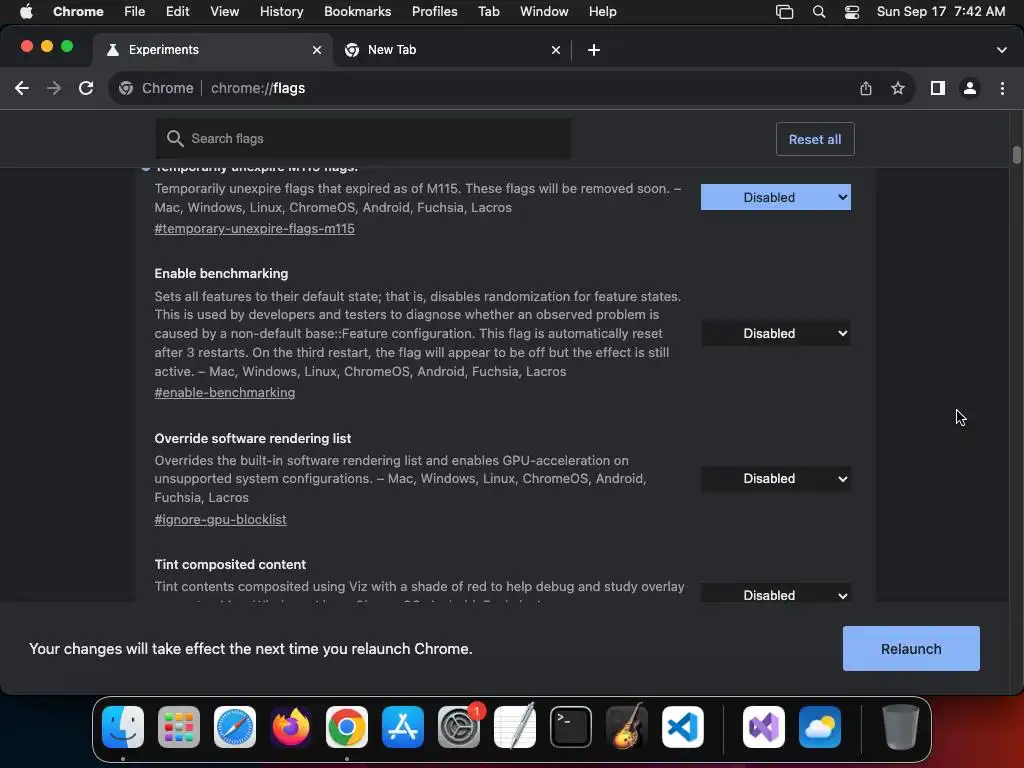Click the Override software rendering list heading

click(253, 438)
